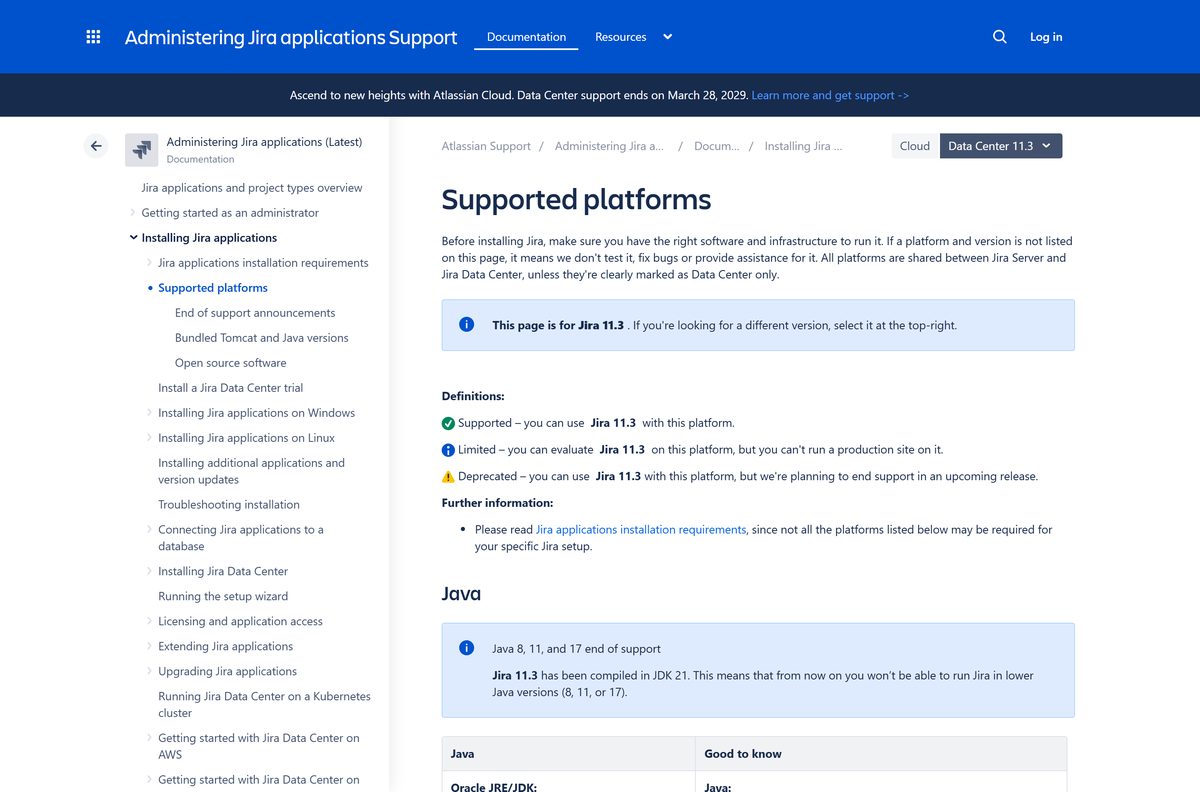Click yellow Deprecated warning icon
The width and height of the screenshot is (1200, 792).
coord(448,477)
